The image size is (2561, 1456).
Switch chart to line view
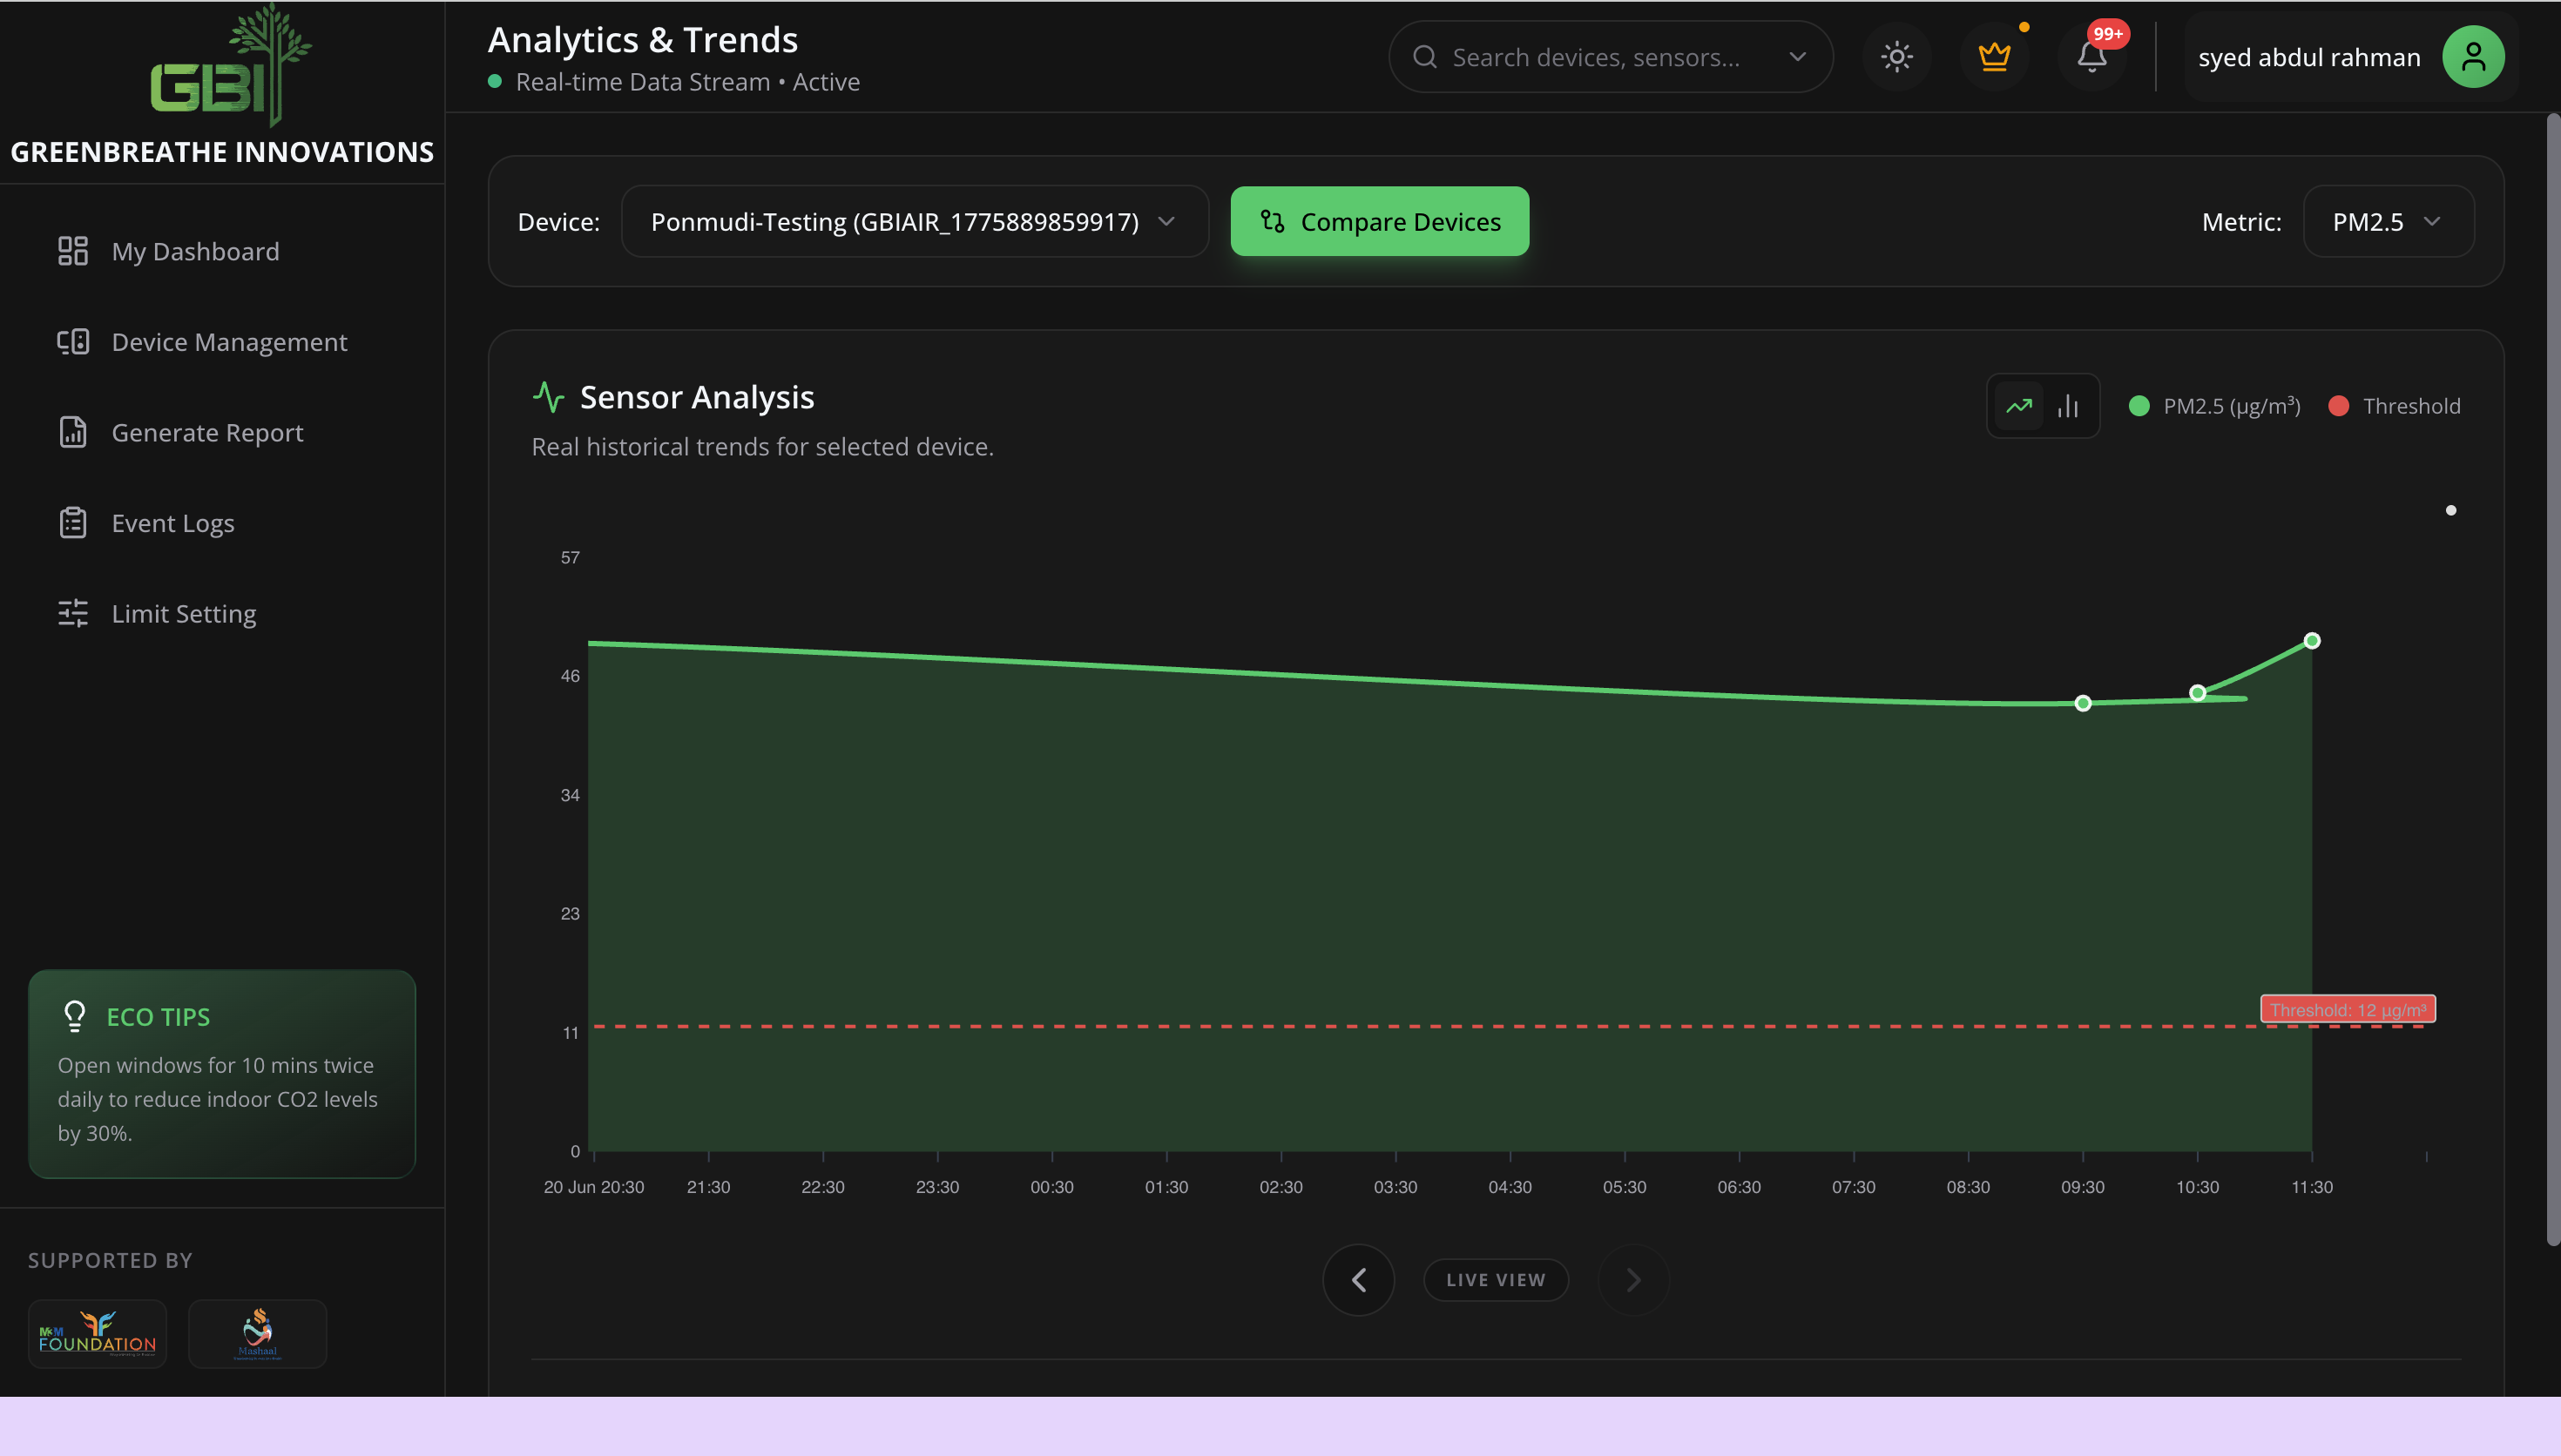pos(2019,406)
